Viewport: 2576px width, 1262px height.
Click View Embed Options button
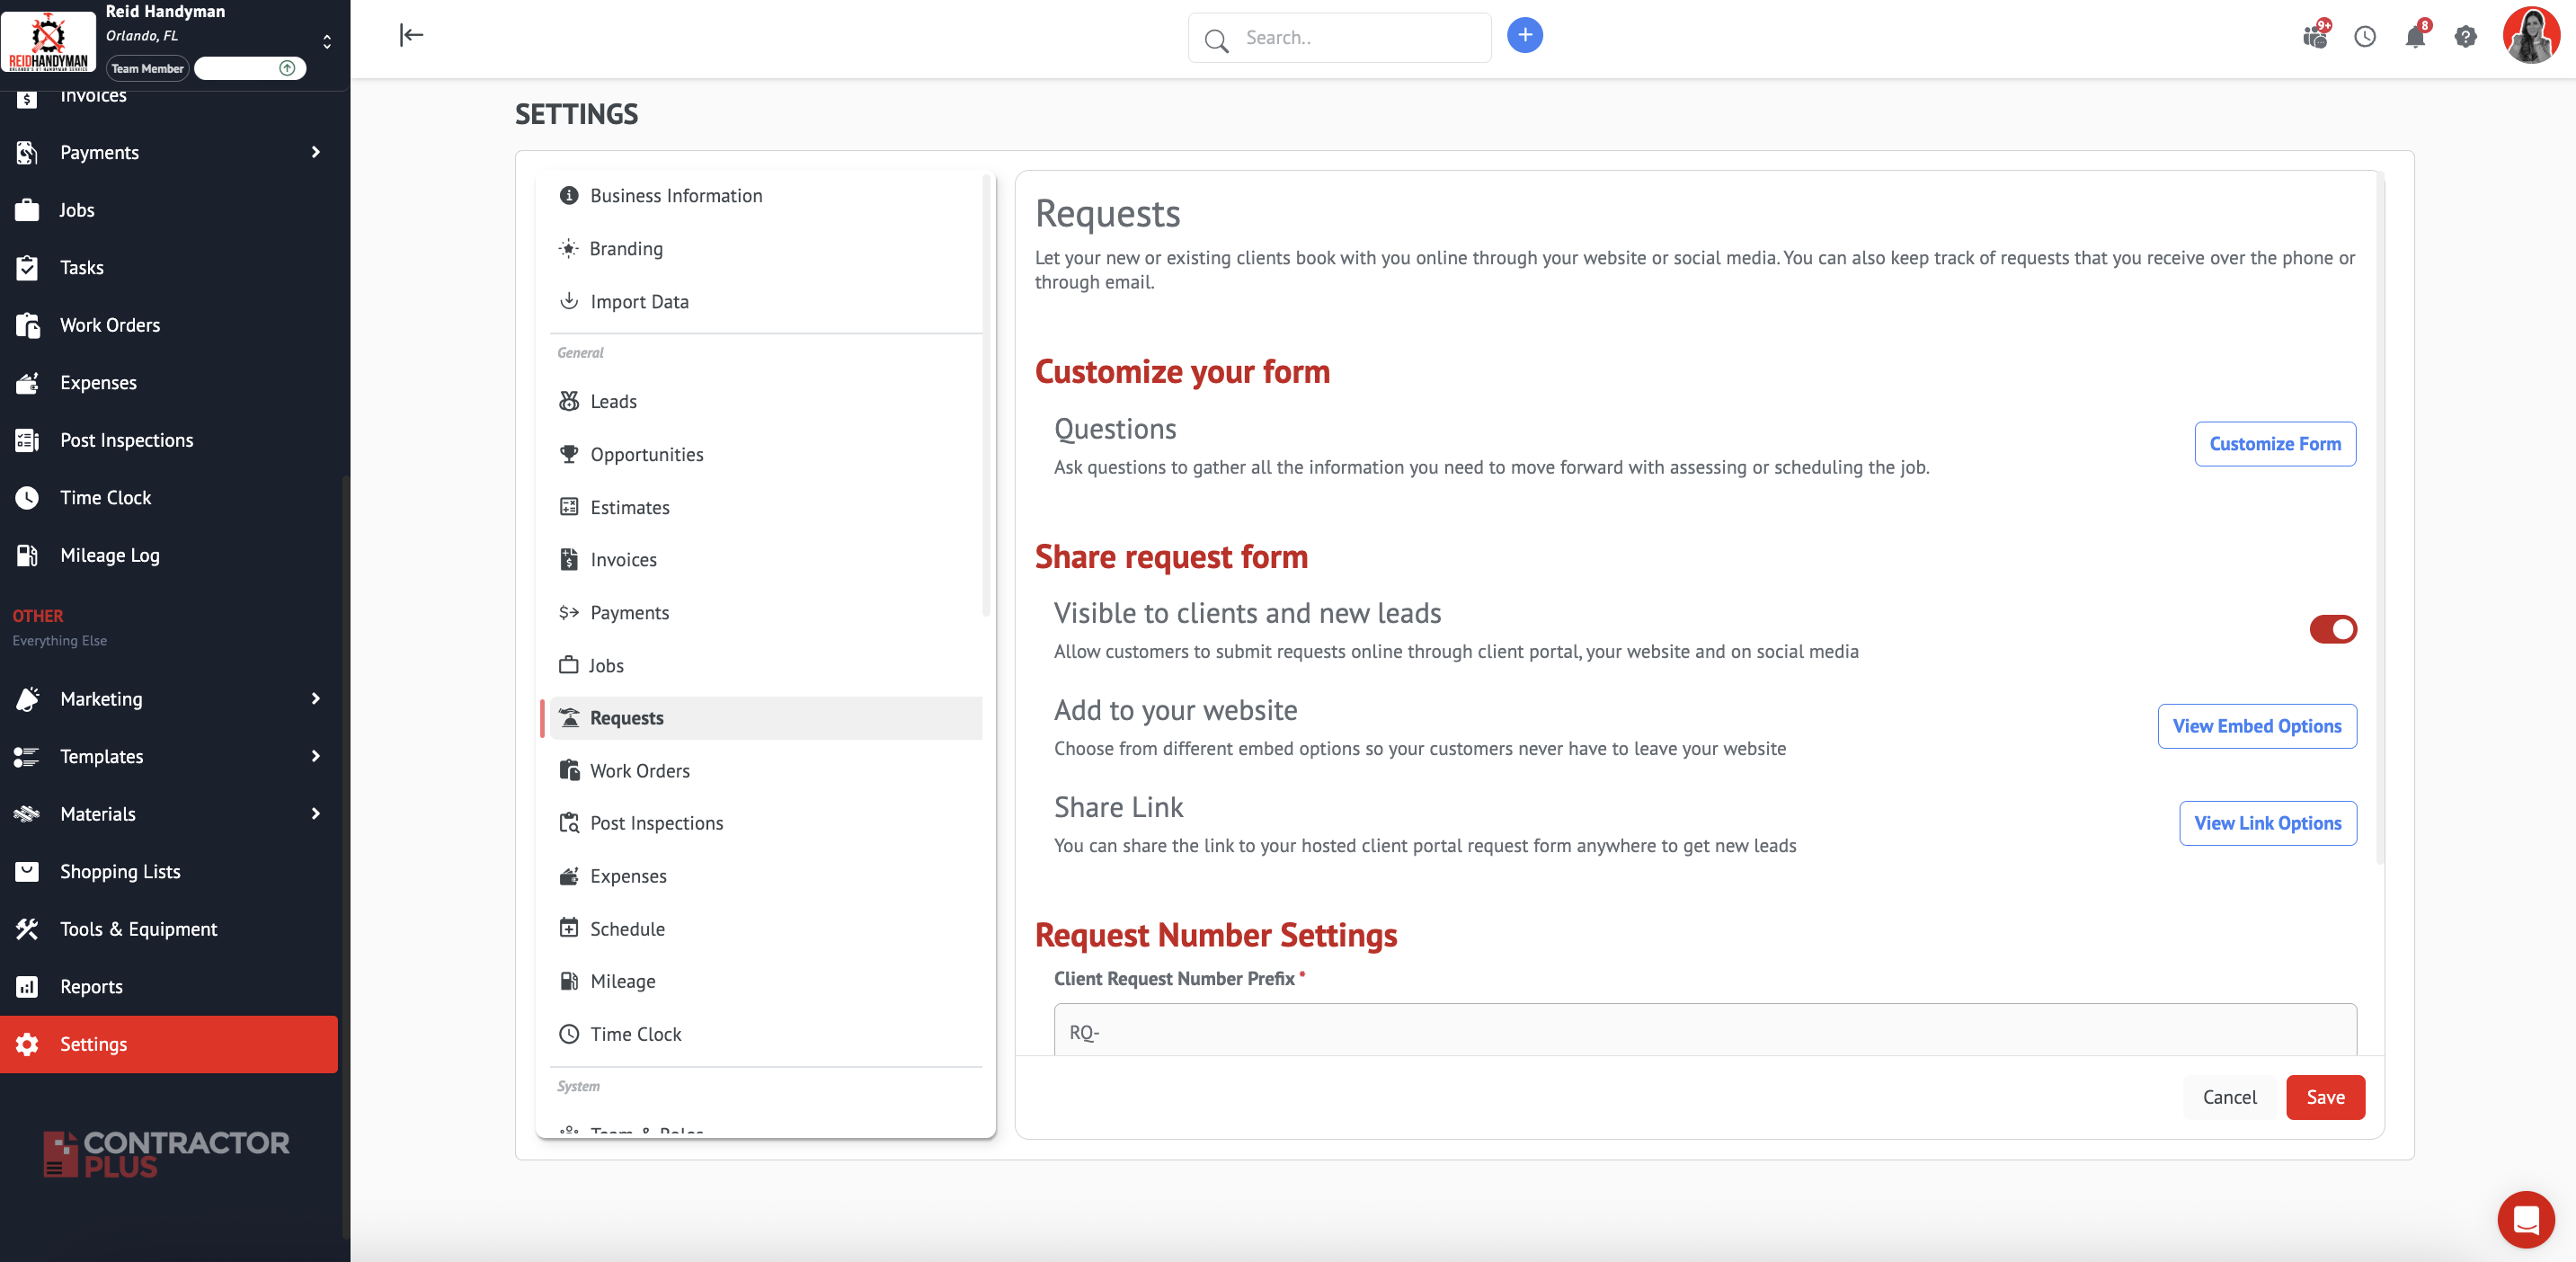2256,726
